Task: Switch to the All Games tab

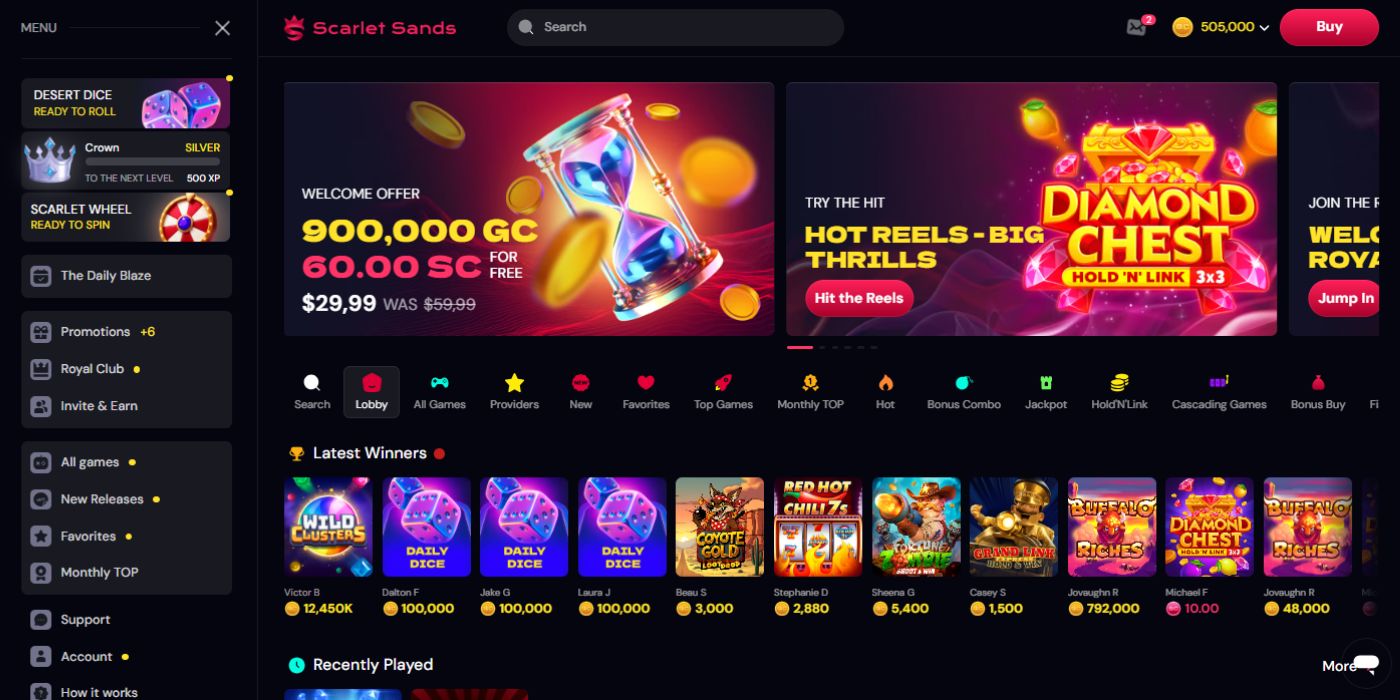Action: 439,392
